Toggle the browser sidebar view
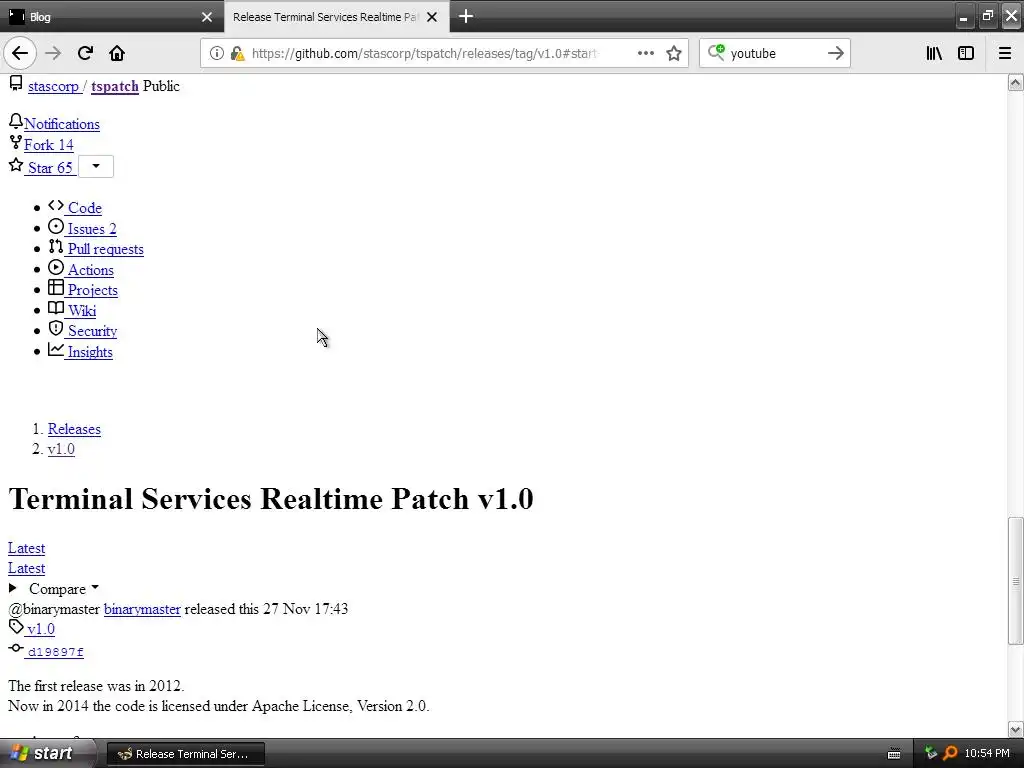 pos(966,53)
